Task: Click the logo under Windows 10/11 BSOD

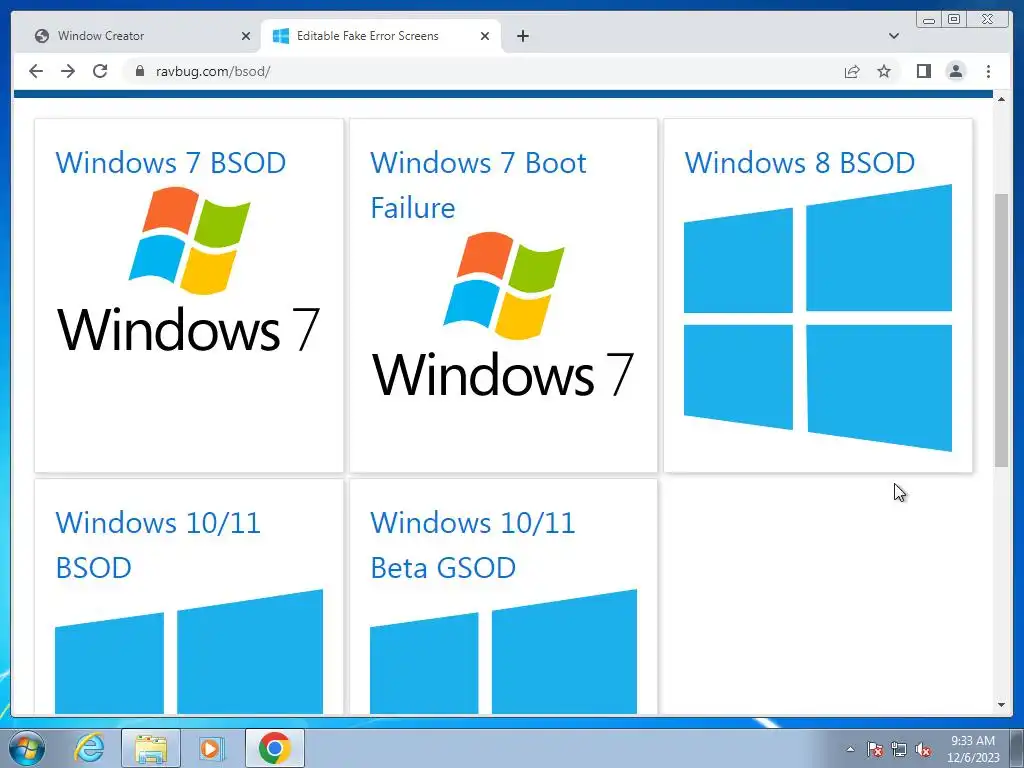Action: pos(189,652)
